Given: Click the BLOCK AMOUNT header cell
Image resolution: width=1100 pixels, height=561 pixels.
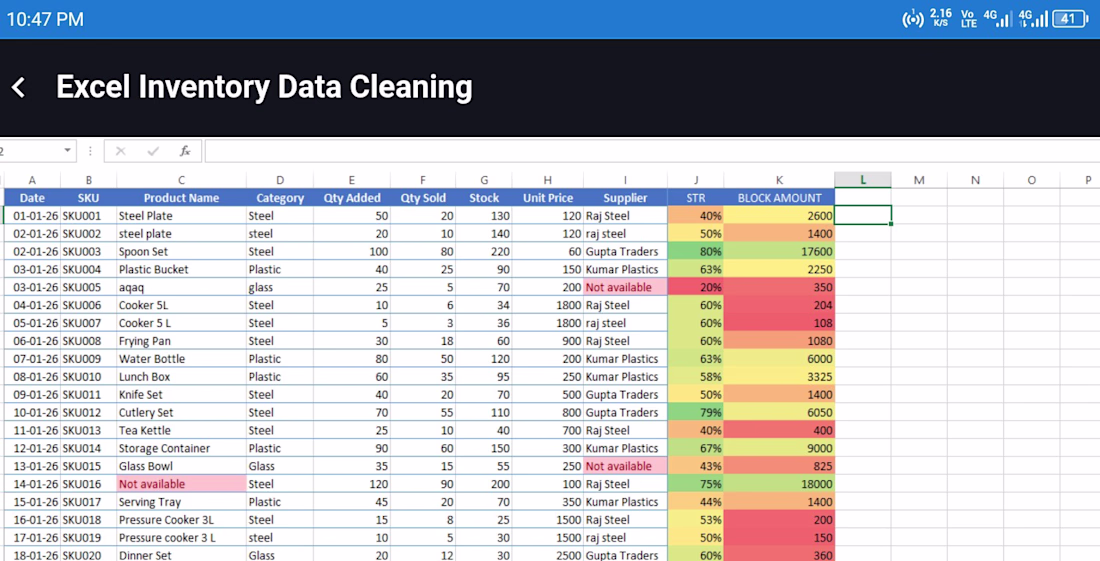Looking at the screenshot, I should pyautogui.click(x=779, y=198).
